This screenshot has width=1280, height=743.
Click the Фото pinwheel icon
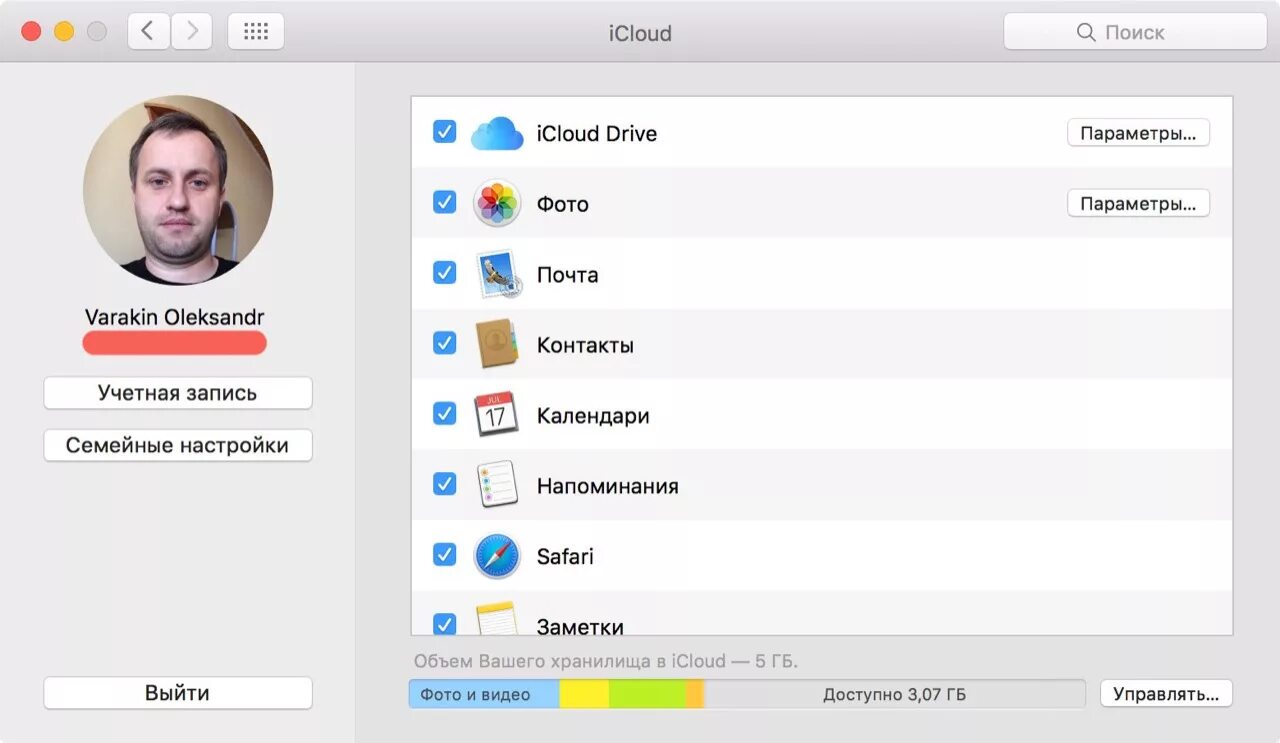point(497,204)
